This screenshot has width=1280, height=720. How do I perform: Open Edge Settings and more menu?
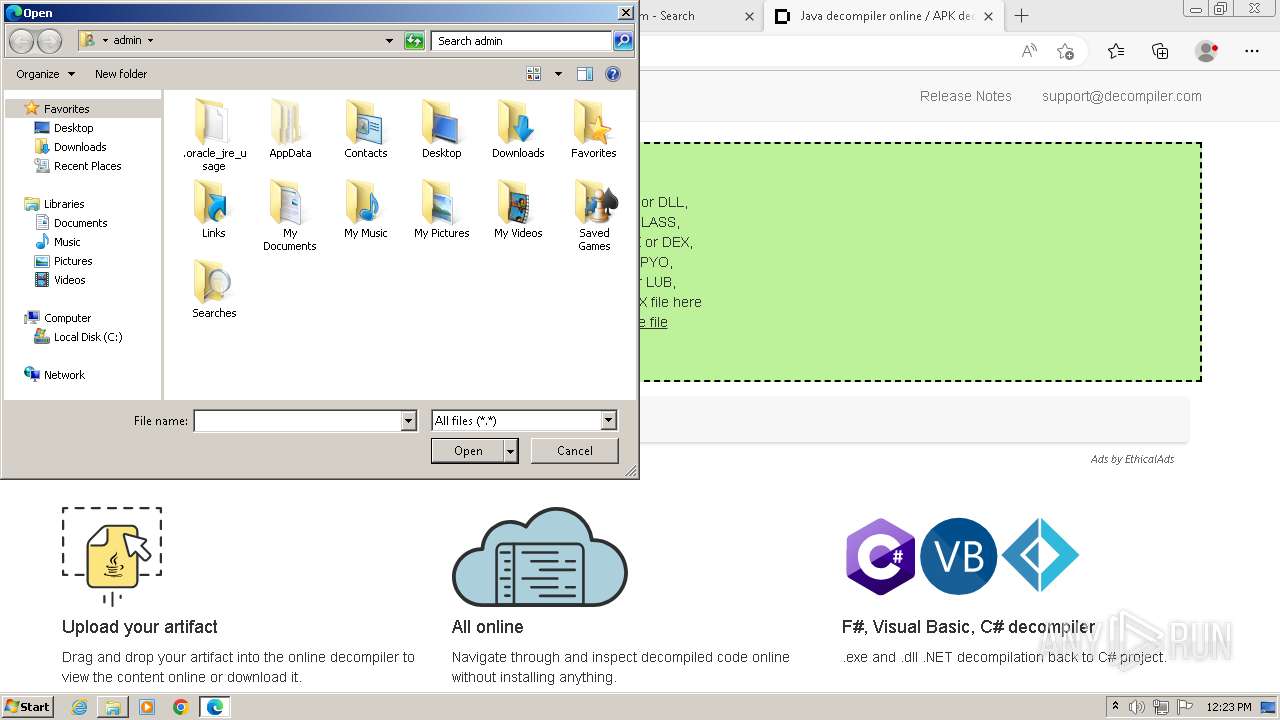(1252, 51)
